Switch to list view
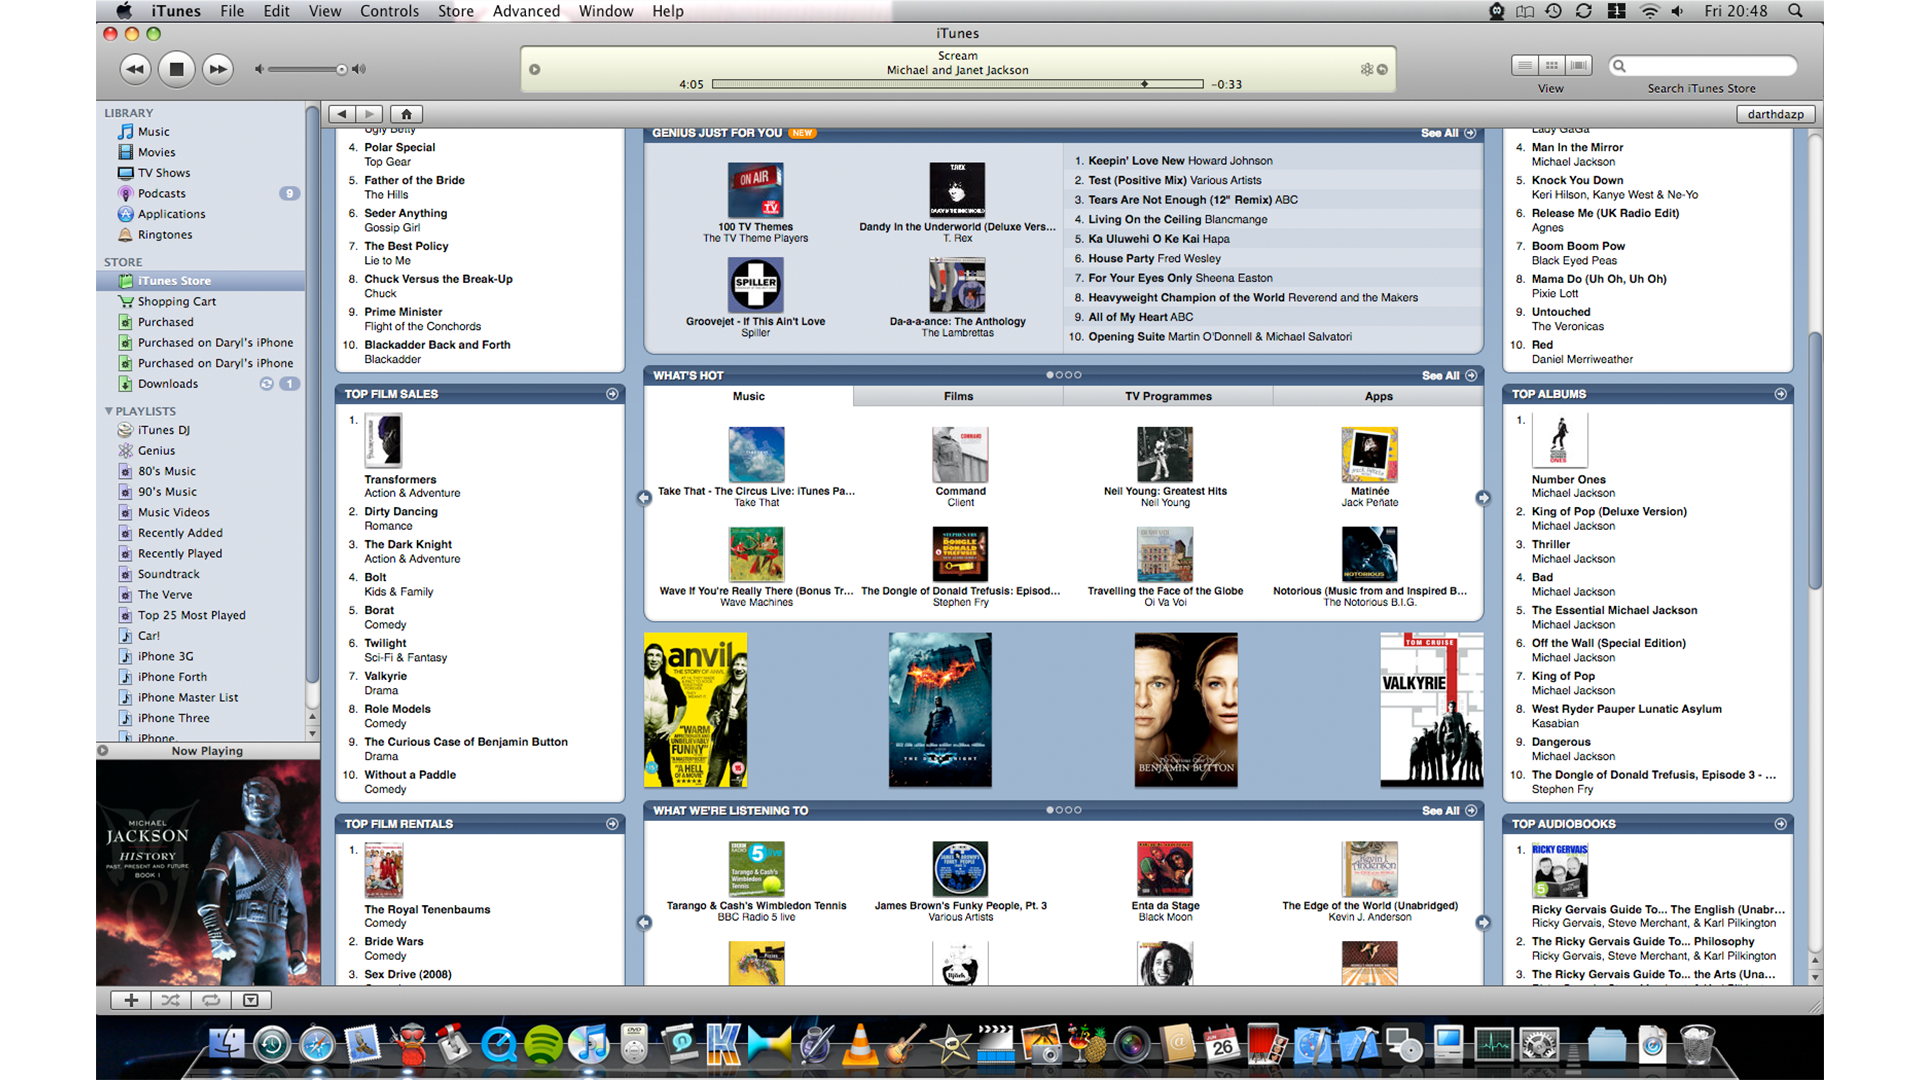This screenshot has width=1920, height=1080. (1524, 66)
